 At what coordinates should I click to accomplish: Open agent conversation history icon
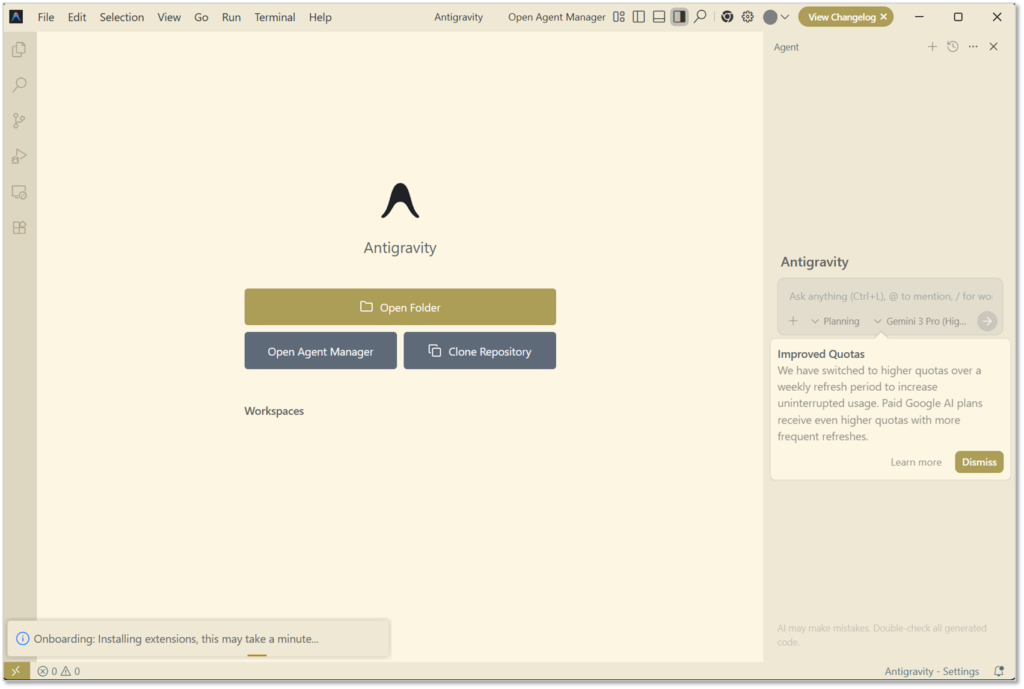coord(952,47)
